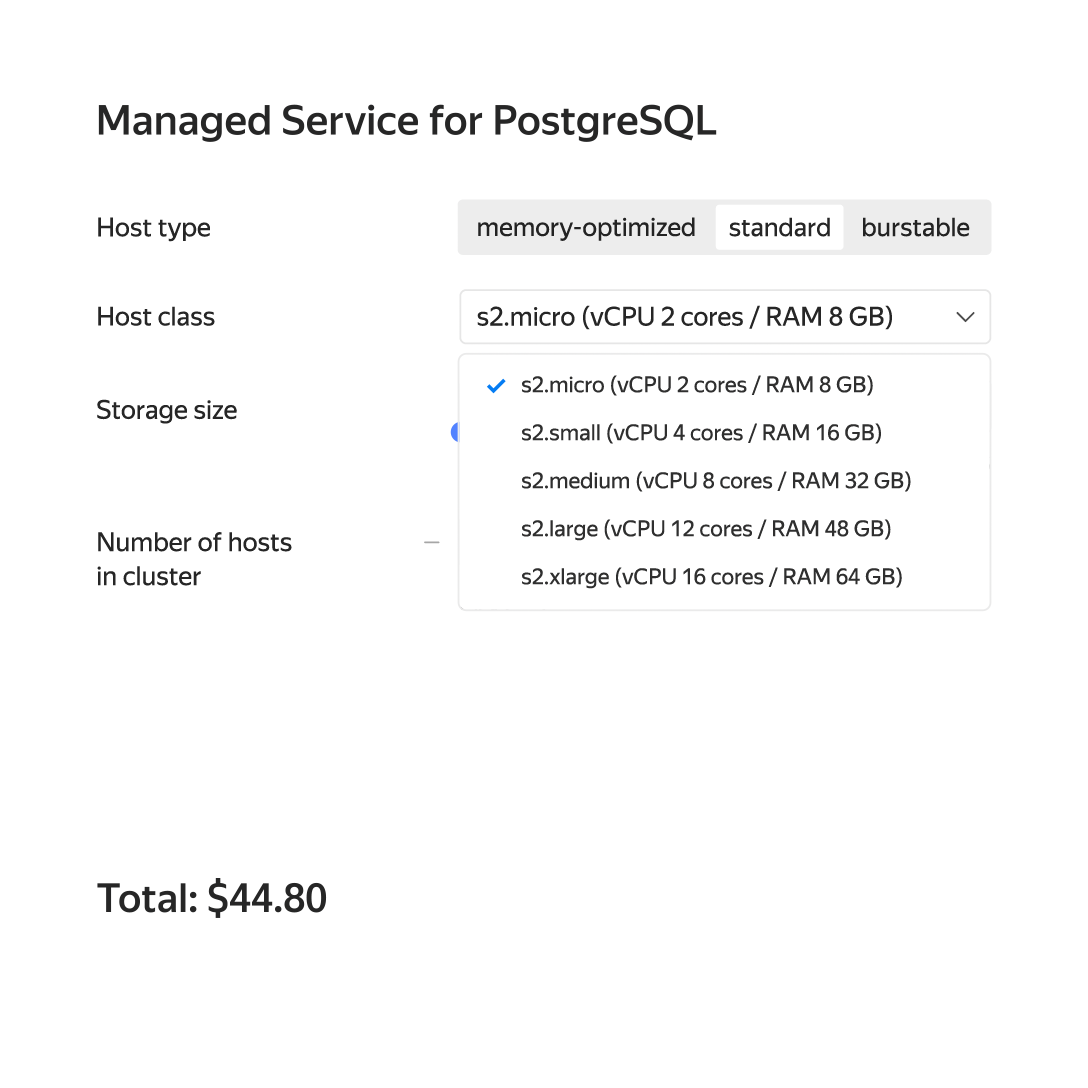Select the memory-optimized host type
This screenshot has width=1088, height=1088.
pyautogui.click(x=586, y=228)
